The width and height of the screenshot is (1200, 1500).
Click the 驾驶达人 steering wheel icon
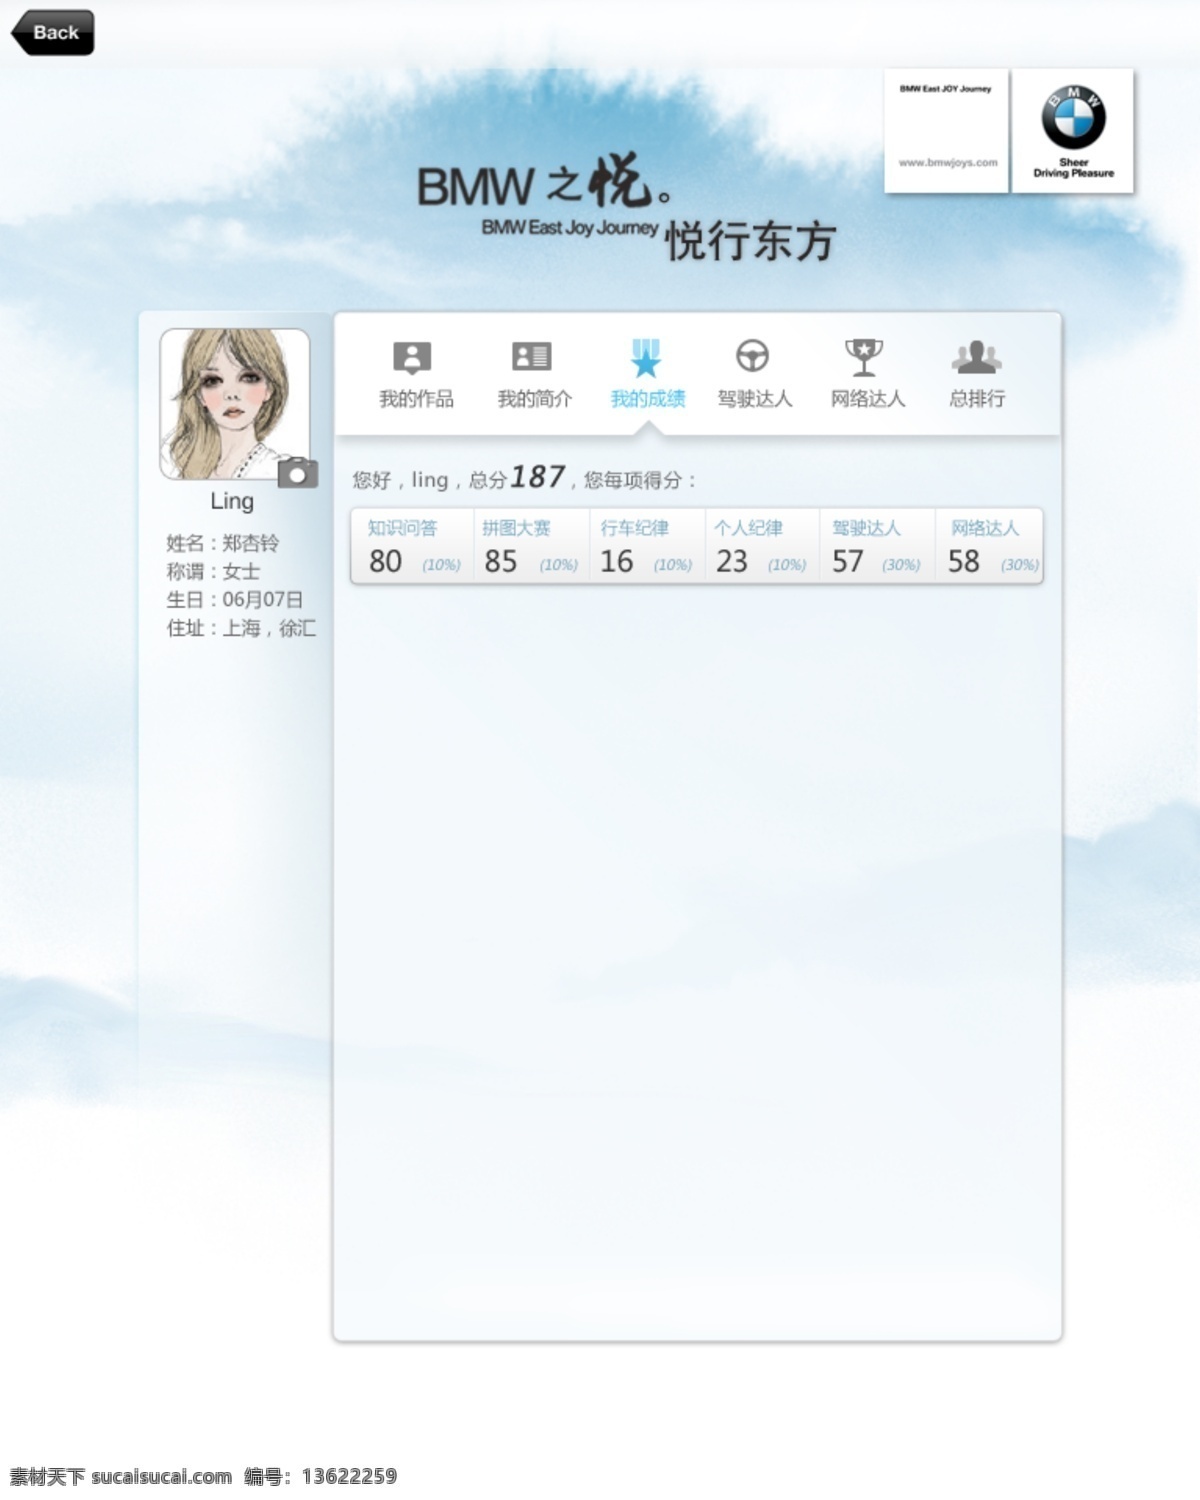point(752,356)
